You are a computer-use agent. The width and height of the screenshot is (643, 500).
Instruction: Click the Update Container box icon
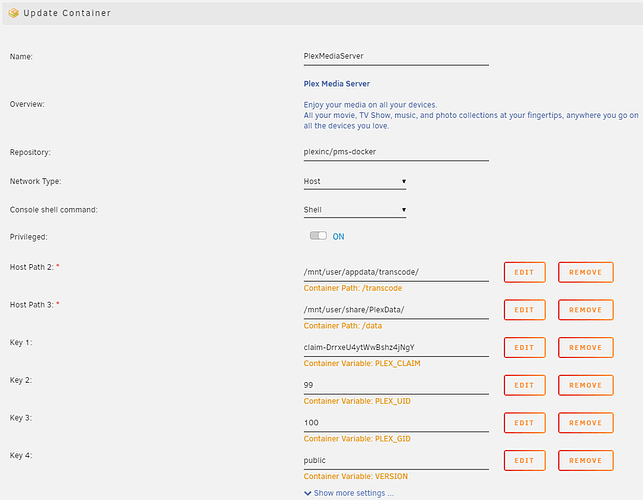click(x=12, y=13)
